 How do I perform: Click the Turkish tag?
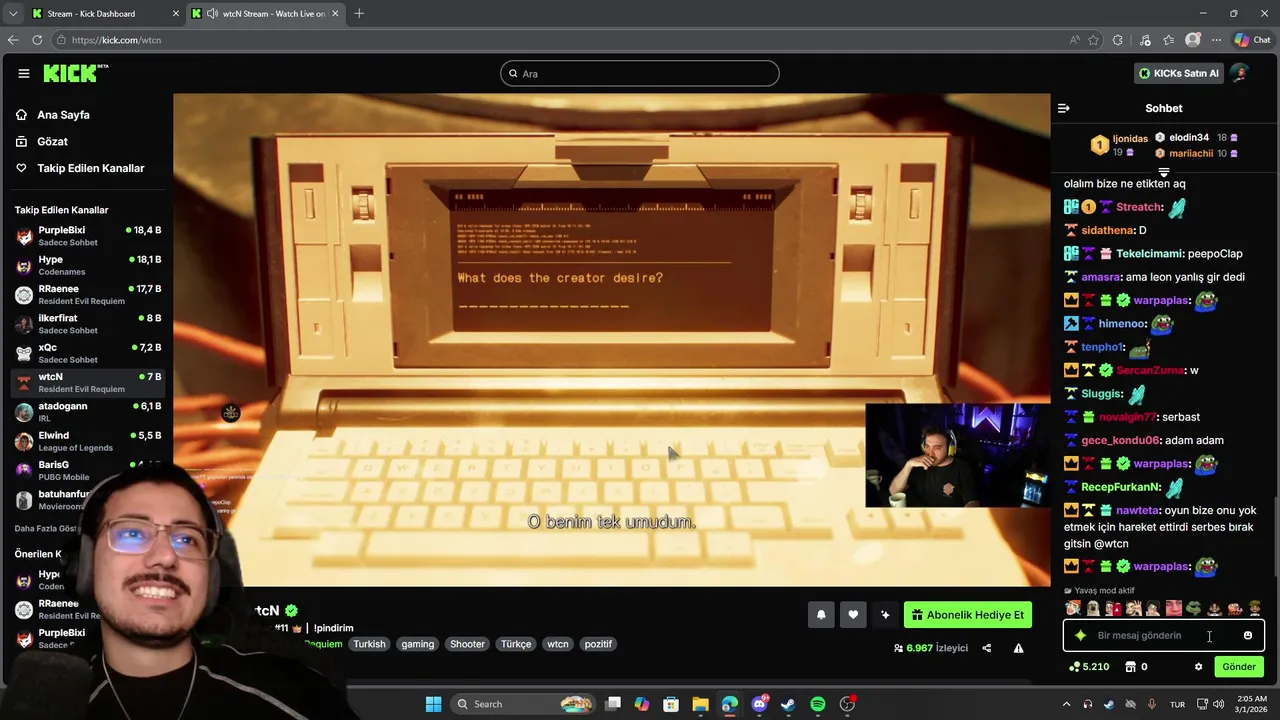[x=369, y=644]
